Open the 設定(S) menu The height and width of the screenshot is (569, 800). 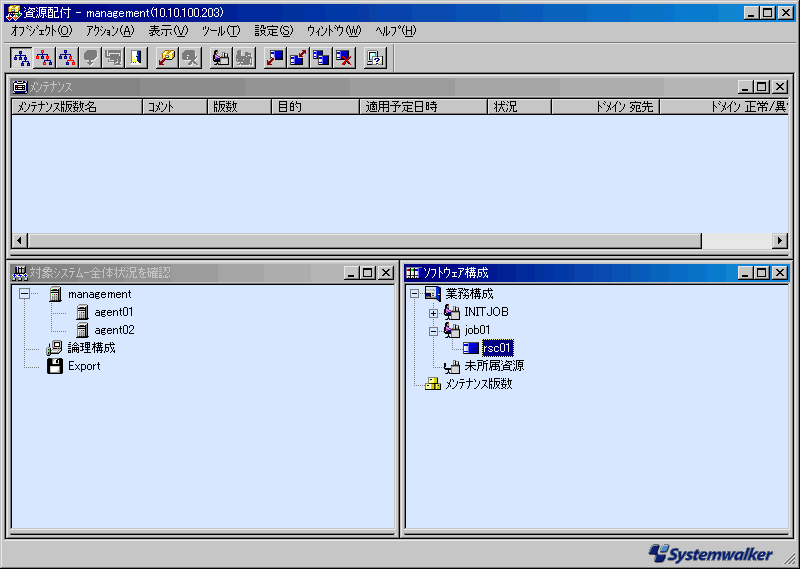point(274,31)
